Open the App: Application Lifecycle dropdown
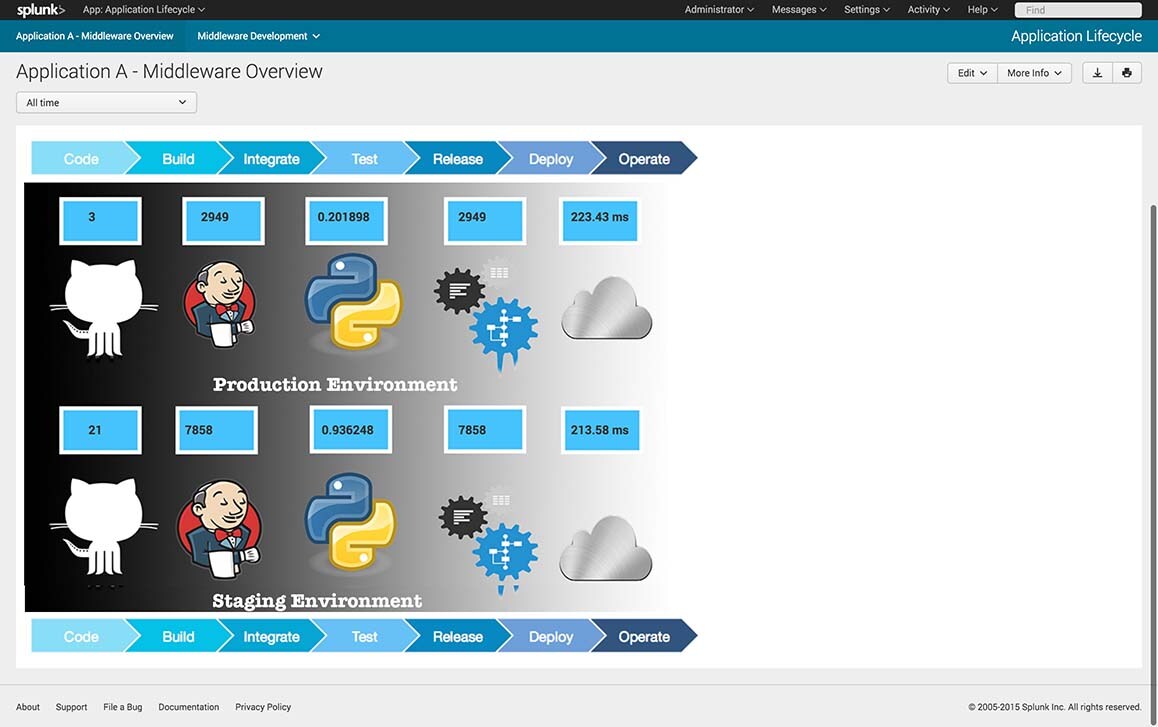The width and height of the screenshot is (1158, 727). pyautogui.click(x=144, y=10)
